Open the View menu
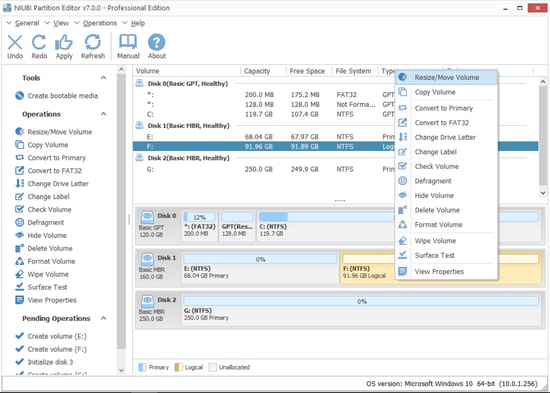Image resolution: width=550 pixels, height=393 pixels. click(61, 23)
